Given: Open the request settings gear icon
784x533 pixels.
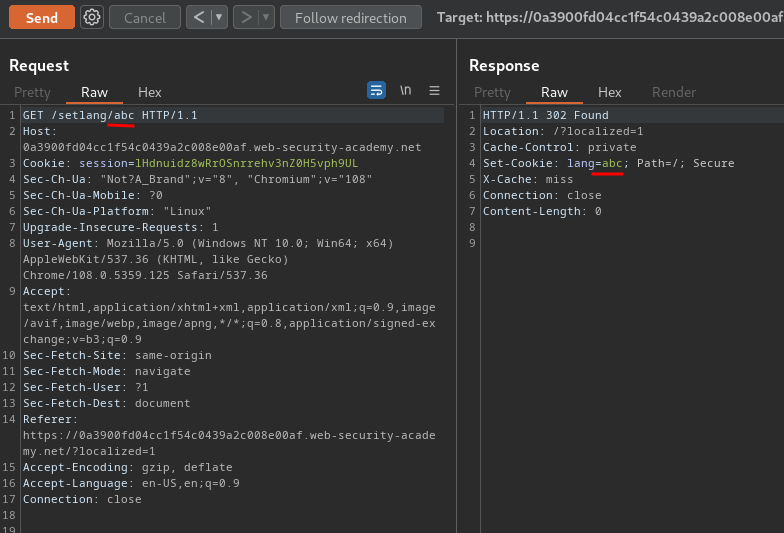Looking at the screenshot, I should pyautogui.click(x=92, y=18).
